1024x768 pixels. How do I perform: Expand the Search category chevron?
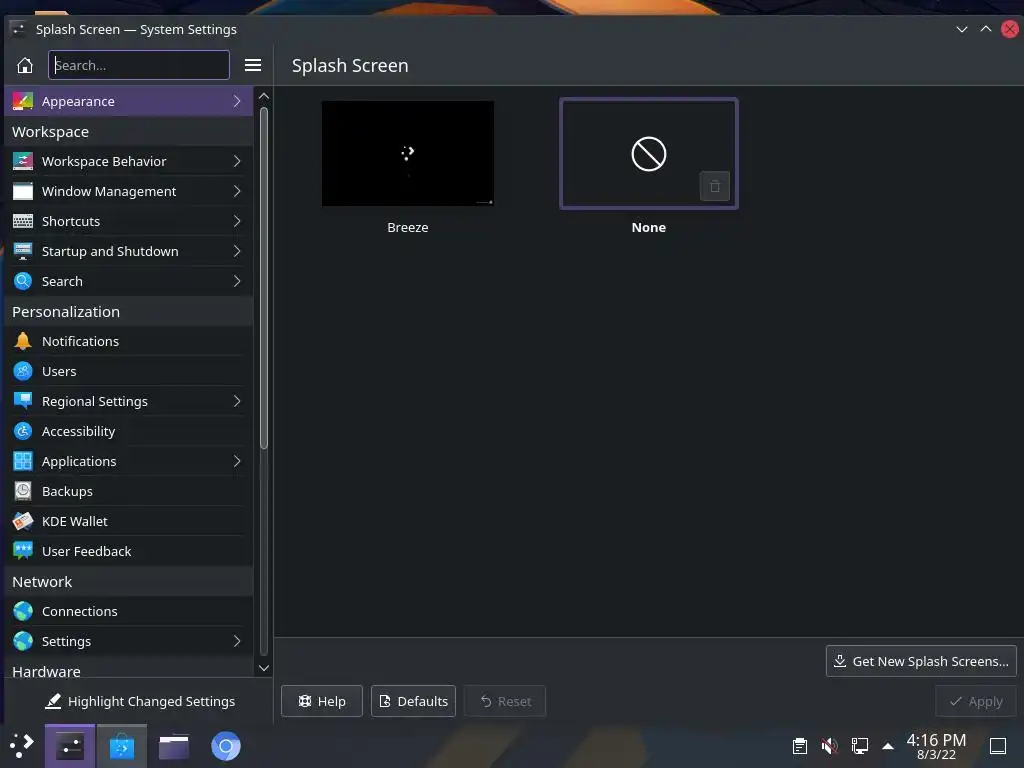pyautogui.click(x=237, y=281)
